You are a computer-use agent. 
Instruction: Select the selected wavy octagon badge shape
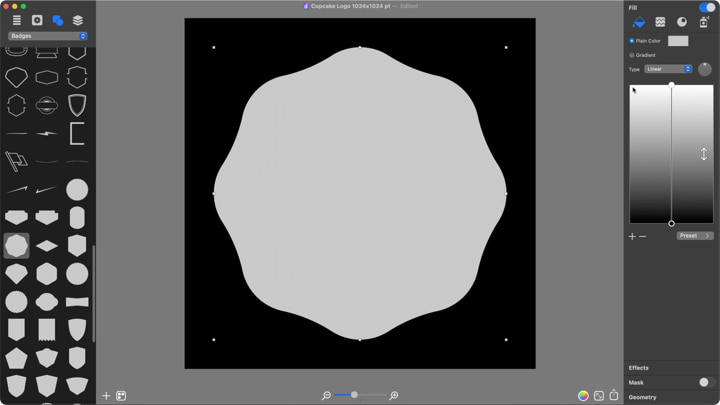point(16,246)
